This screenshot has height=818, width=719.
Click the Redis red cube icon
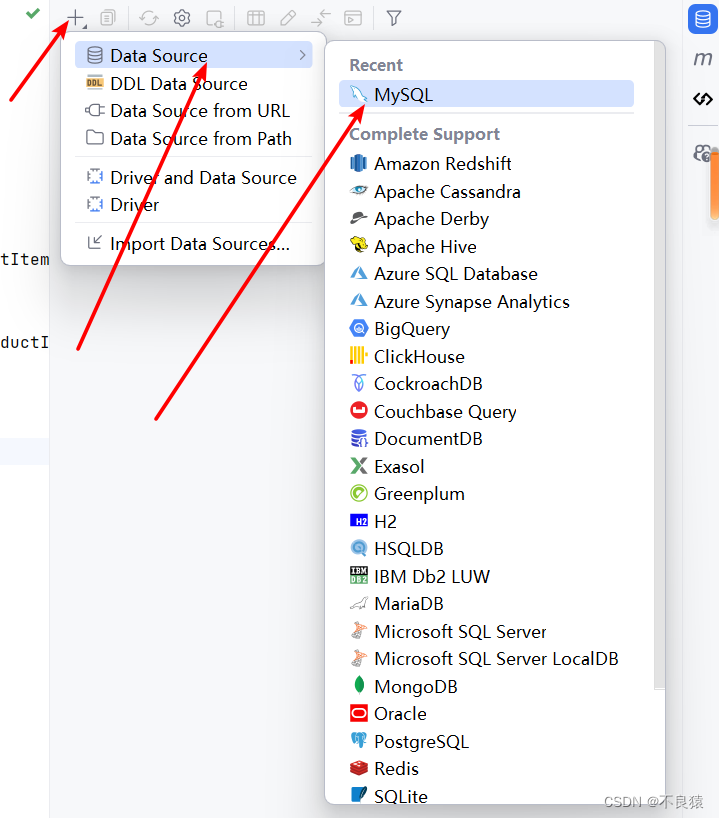(x=358, y=767)
